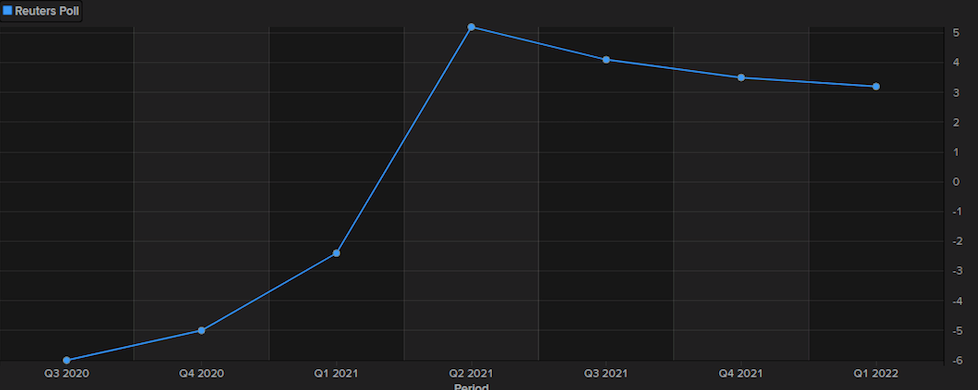Click the Q4 2021 x-axis label
978x390 pixels.
pos(741,374)
